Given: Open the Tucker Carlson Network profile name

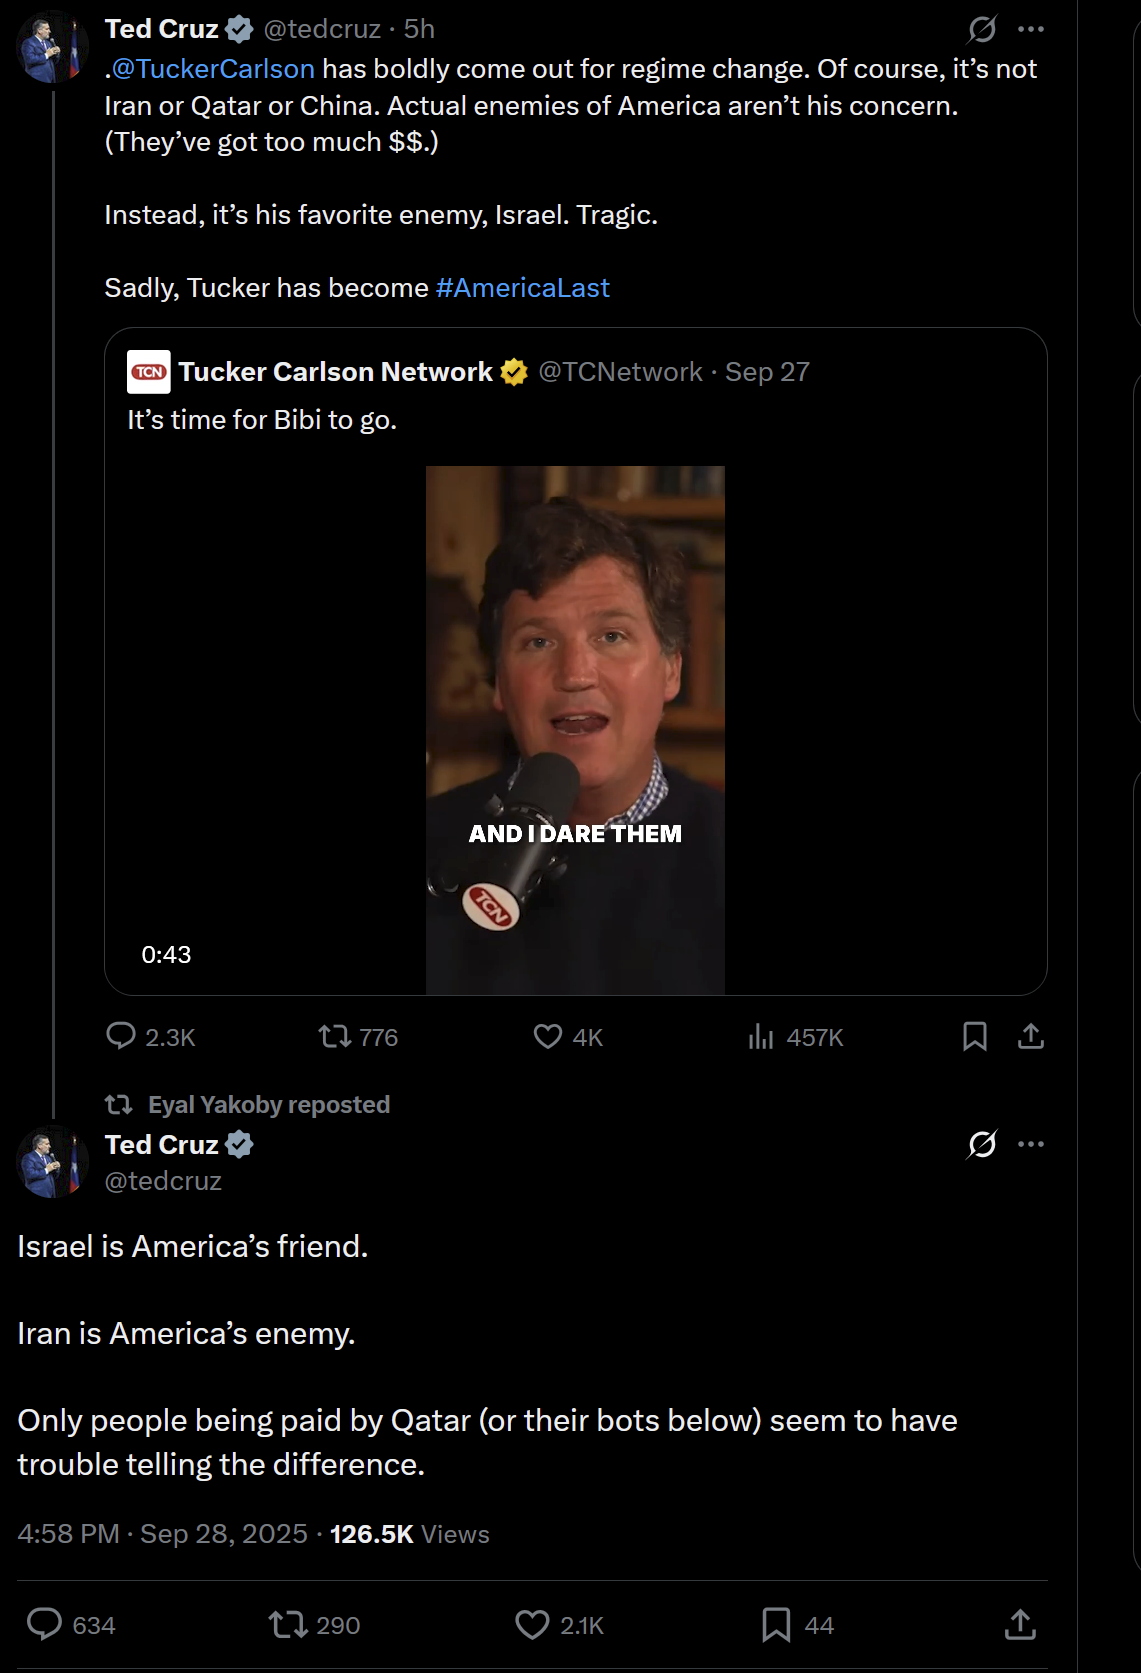Looking at the screenshot, I should click(x=335, y=372).
